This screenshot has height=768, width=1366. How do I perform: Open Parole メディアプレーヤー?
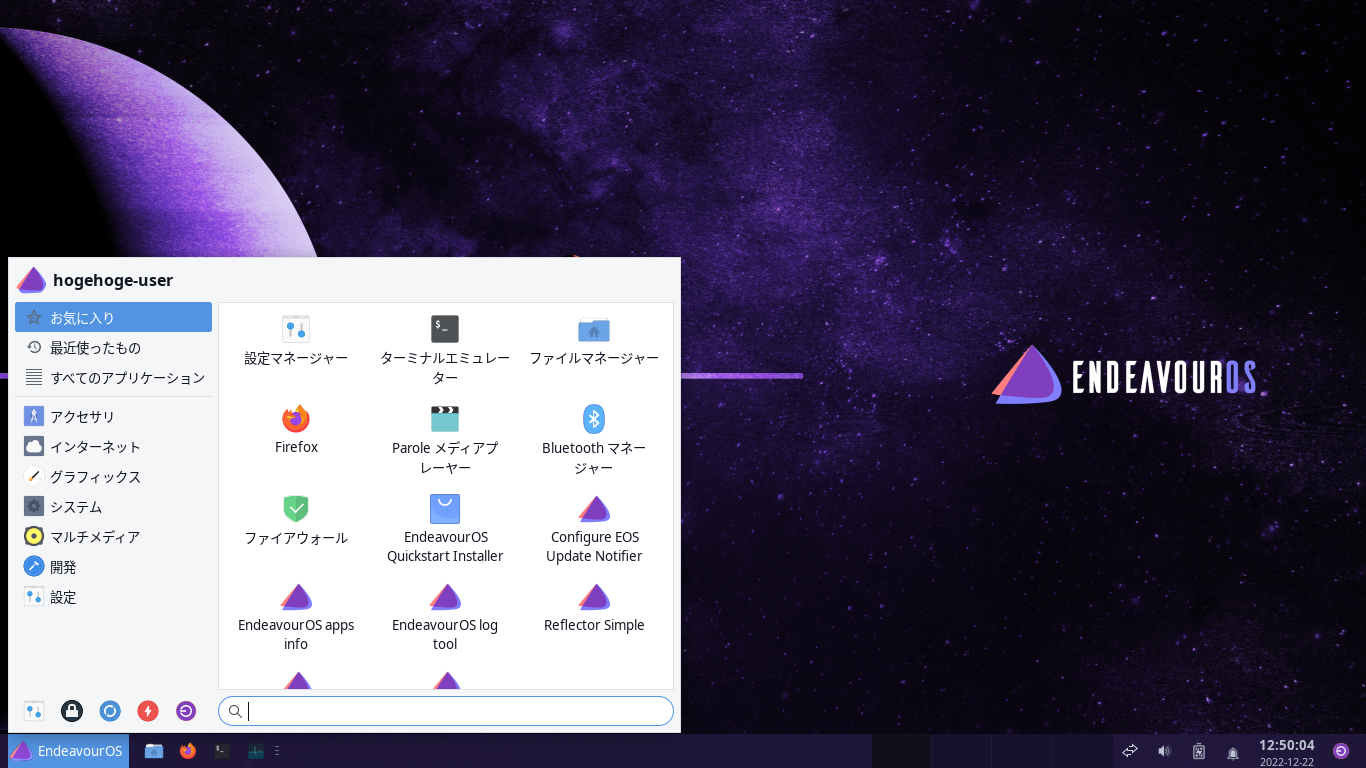[445, 440]
